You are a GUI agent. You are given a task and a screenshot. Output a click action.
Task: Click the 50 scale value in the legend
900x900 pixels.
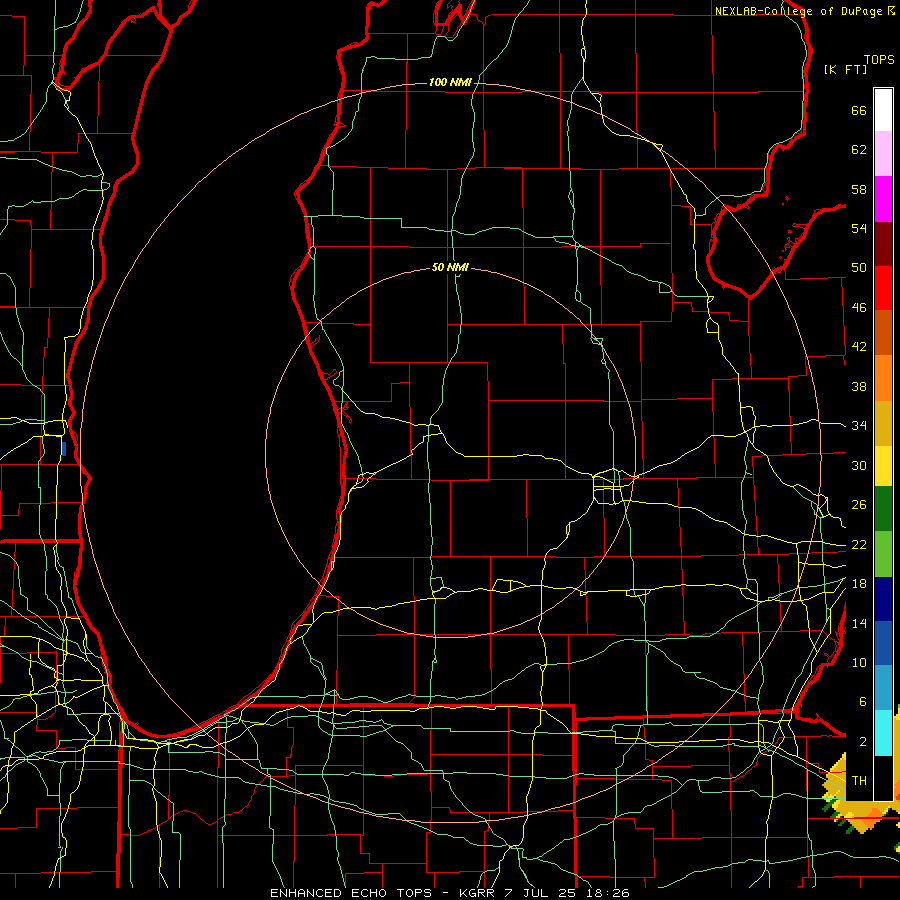(859, 267)
